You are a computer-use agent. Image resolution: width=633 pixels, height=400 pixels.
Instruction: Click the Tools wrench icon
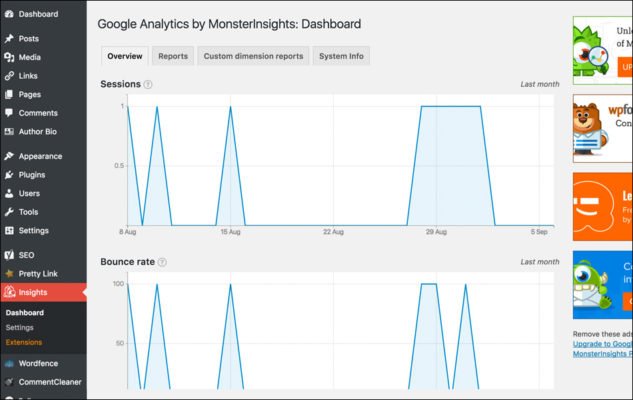(9, 212)
